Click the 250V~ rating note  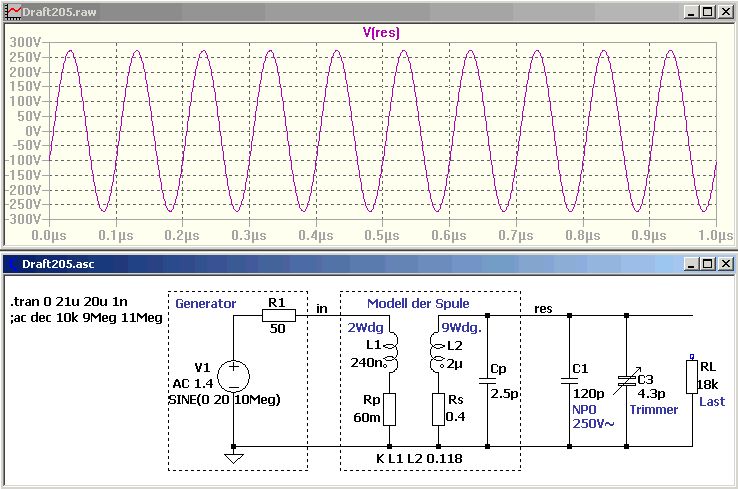coord(593,424)
